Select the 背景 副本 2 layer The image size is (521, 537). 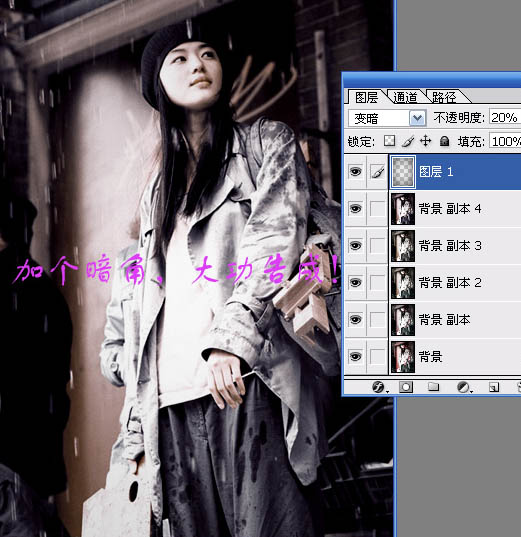point(455,283)
